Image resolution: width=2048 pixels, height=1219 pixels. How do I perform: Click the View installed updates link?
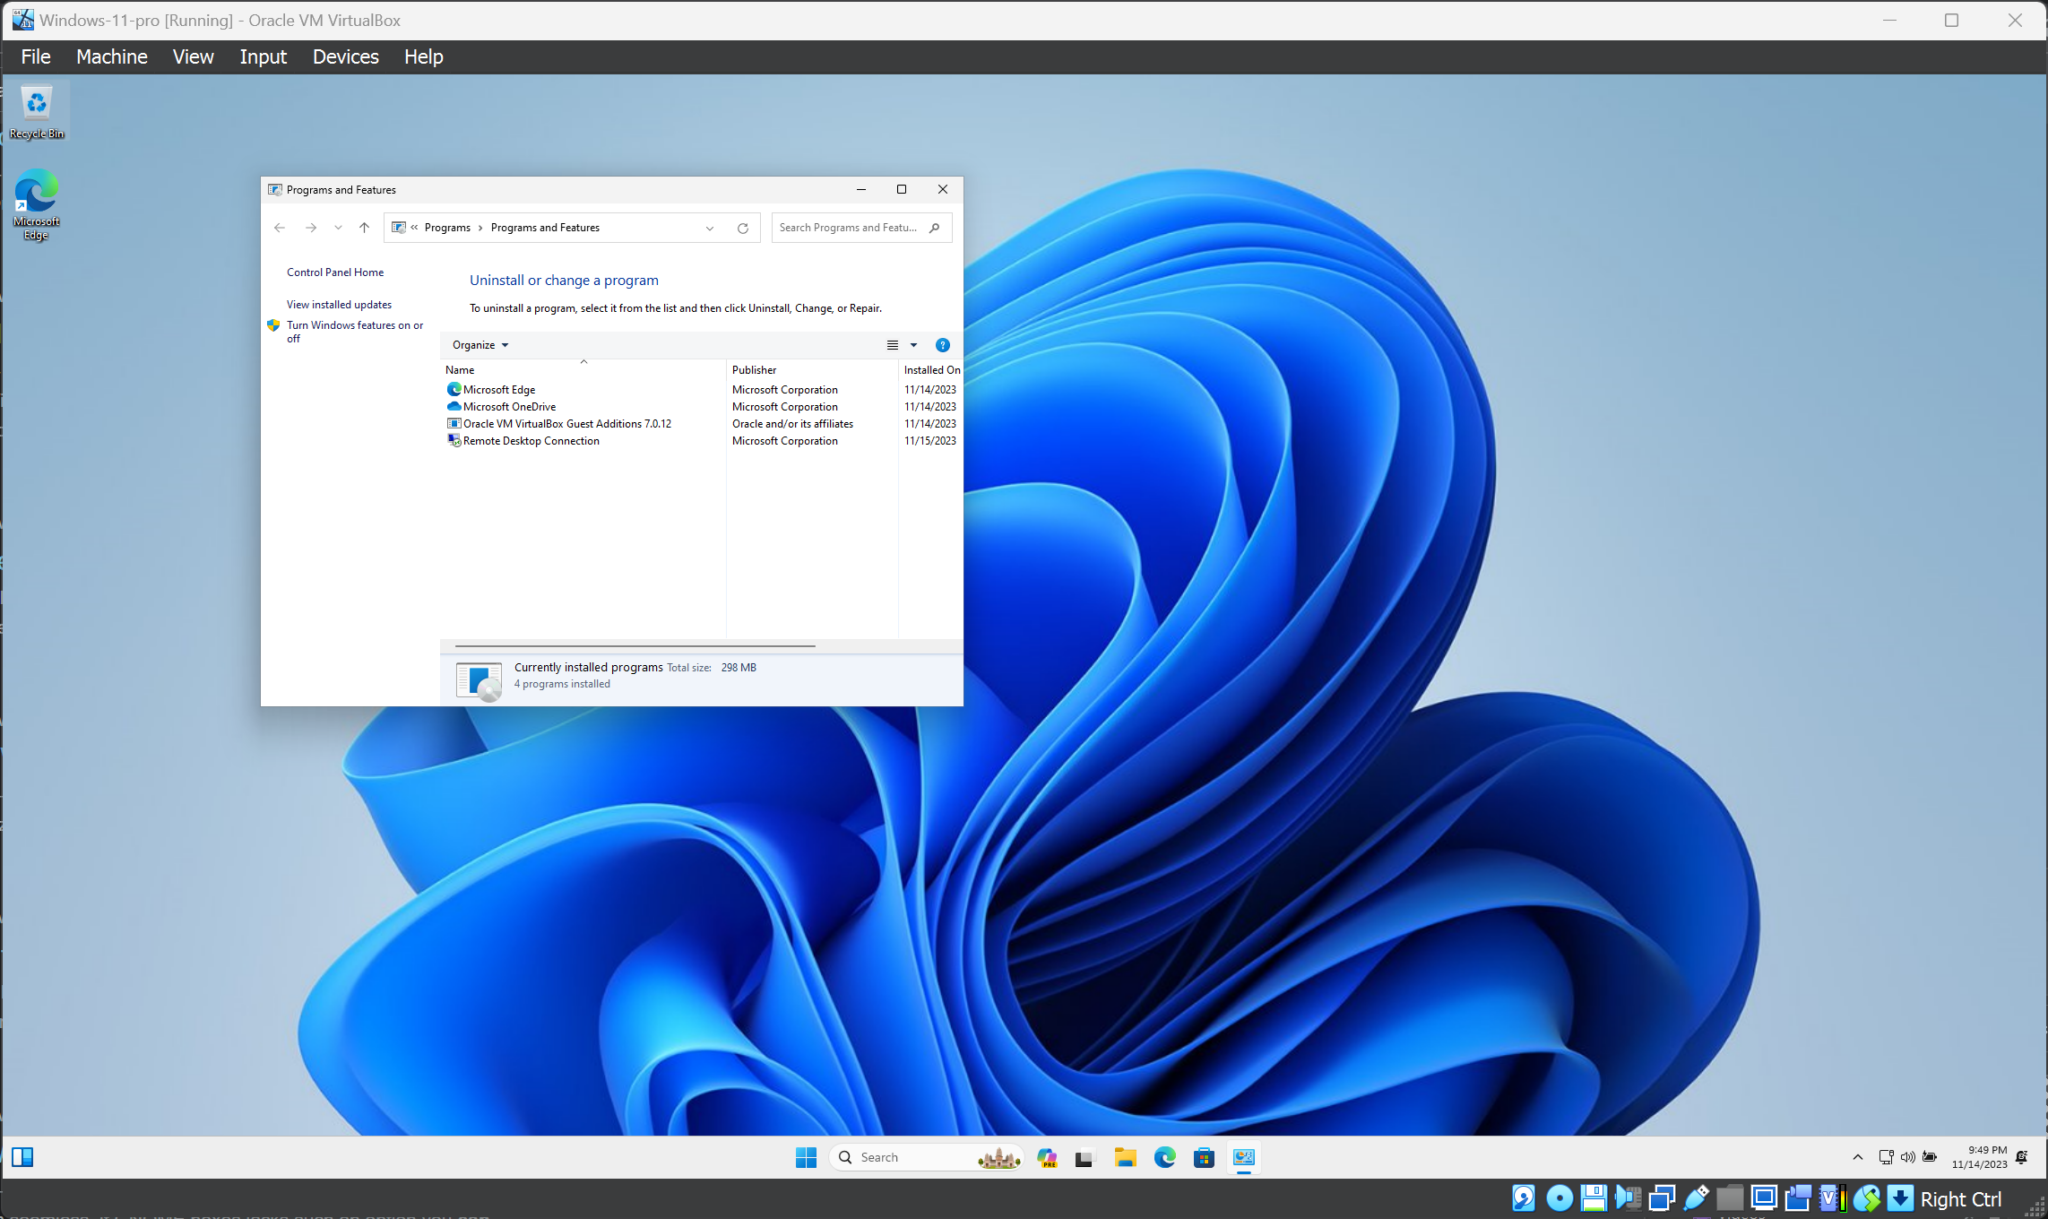point(338,304)
